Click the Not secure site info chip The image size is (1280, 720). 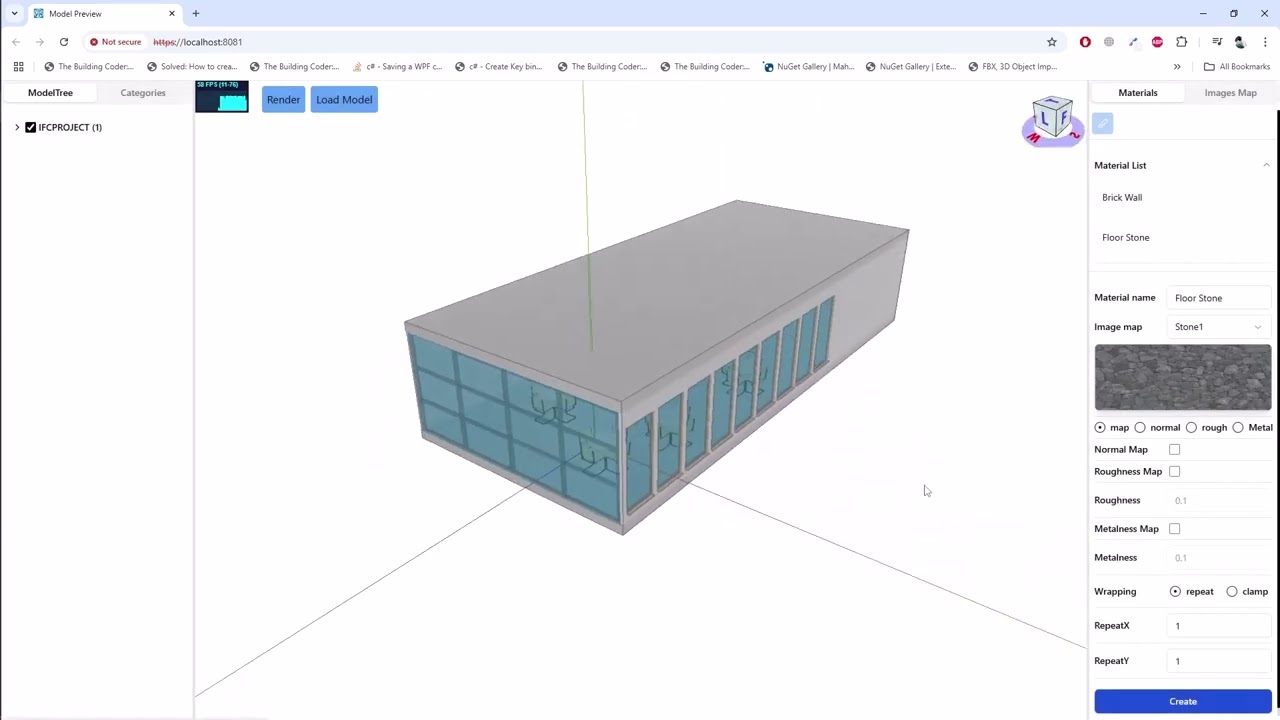(x=115, y=42)
